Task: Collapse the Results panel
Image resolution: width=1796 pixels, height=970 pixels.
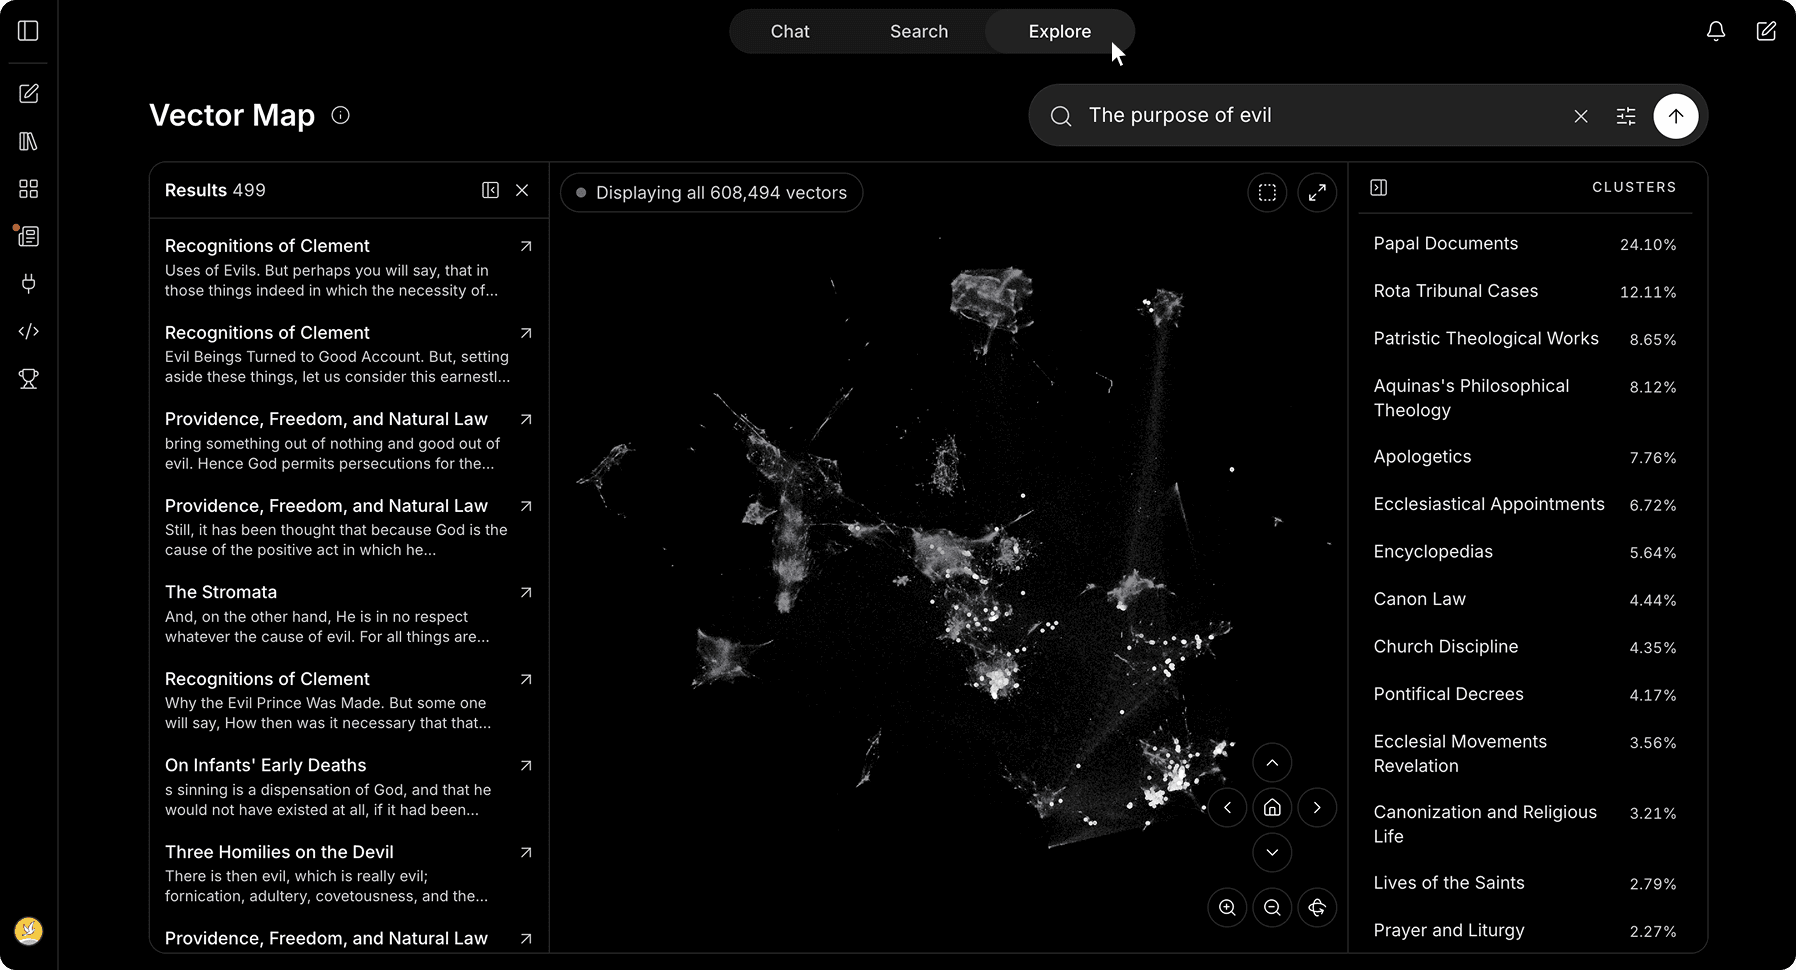Action: point(490,190)
